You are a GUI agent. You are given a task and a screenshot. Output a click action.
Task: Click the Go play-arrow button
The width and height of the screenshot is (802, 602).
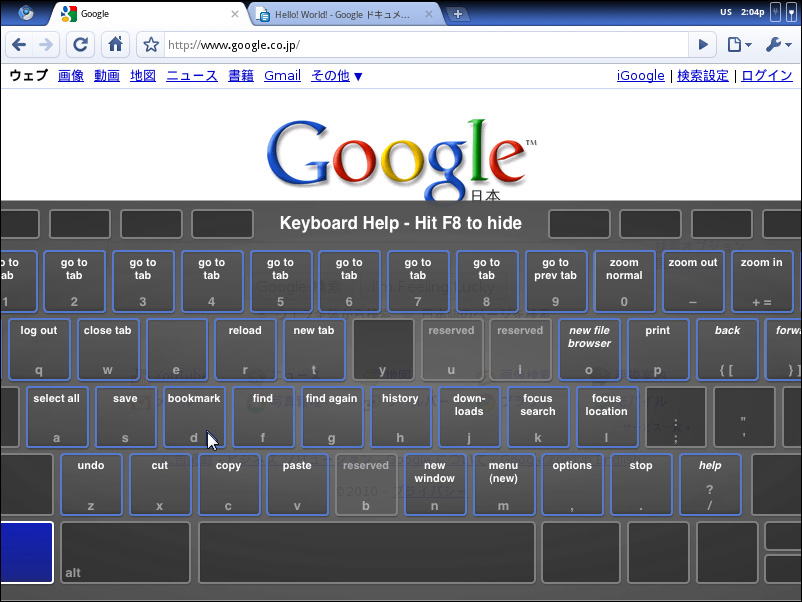point(703,45)
